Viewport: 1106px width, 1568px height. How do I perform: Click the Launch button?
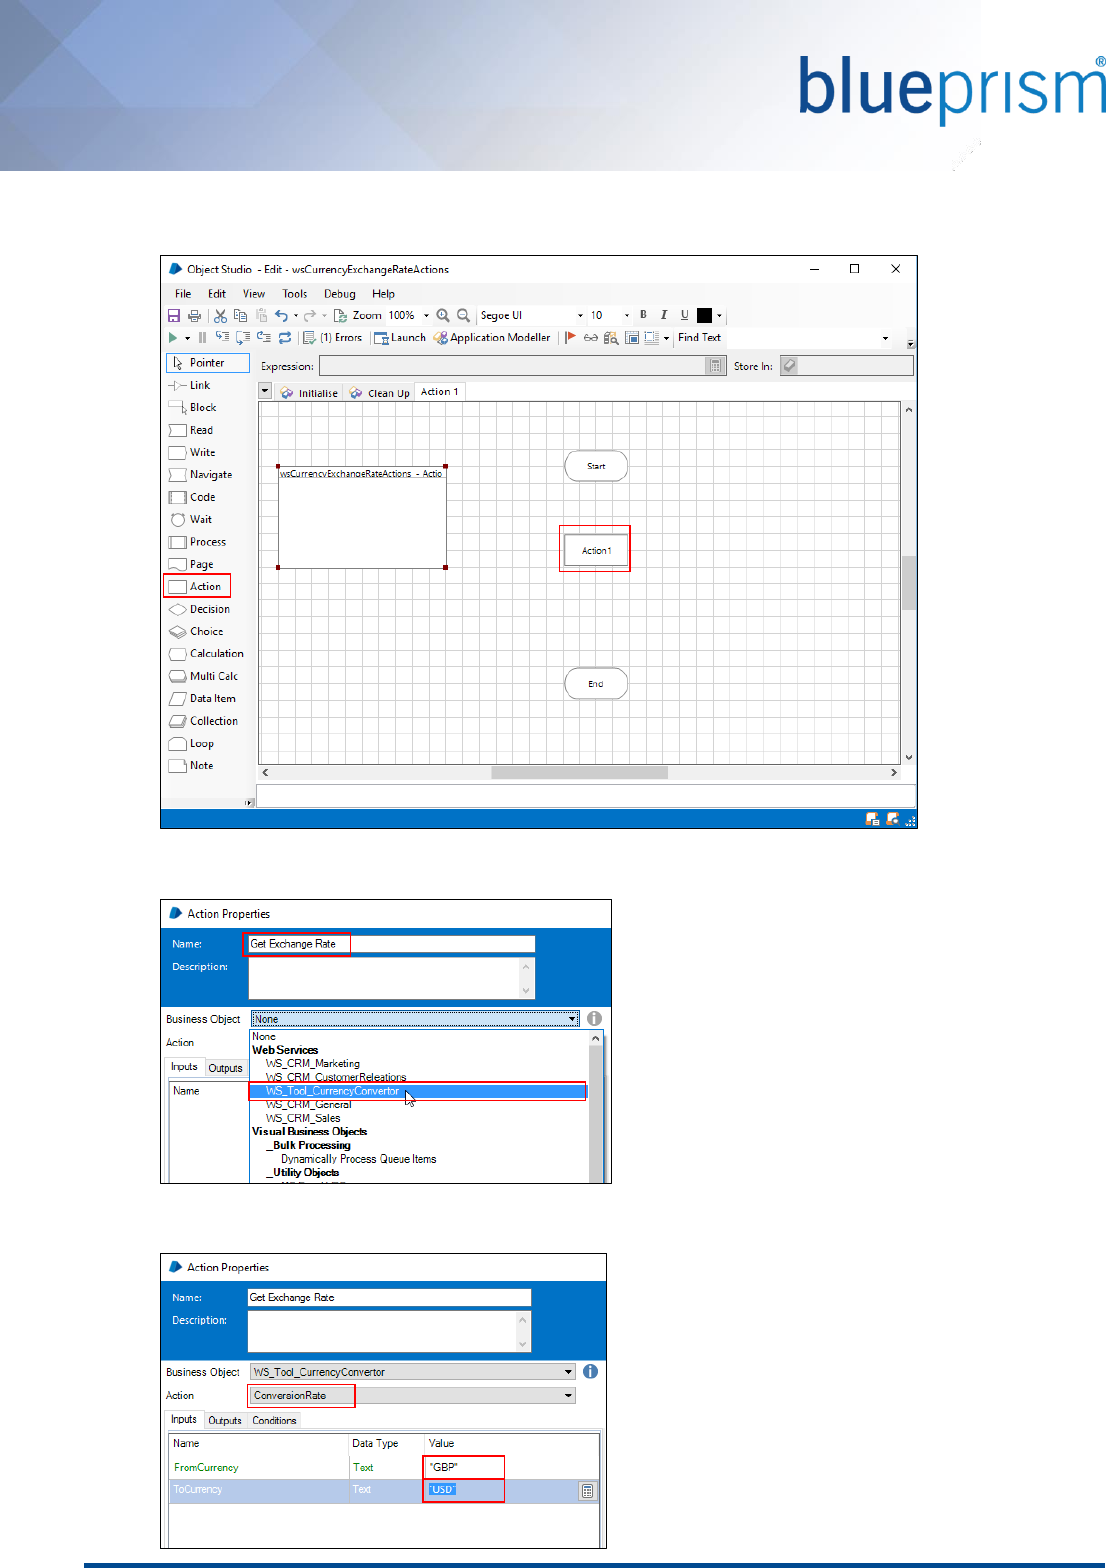click(x=400, y=338)
